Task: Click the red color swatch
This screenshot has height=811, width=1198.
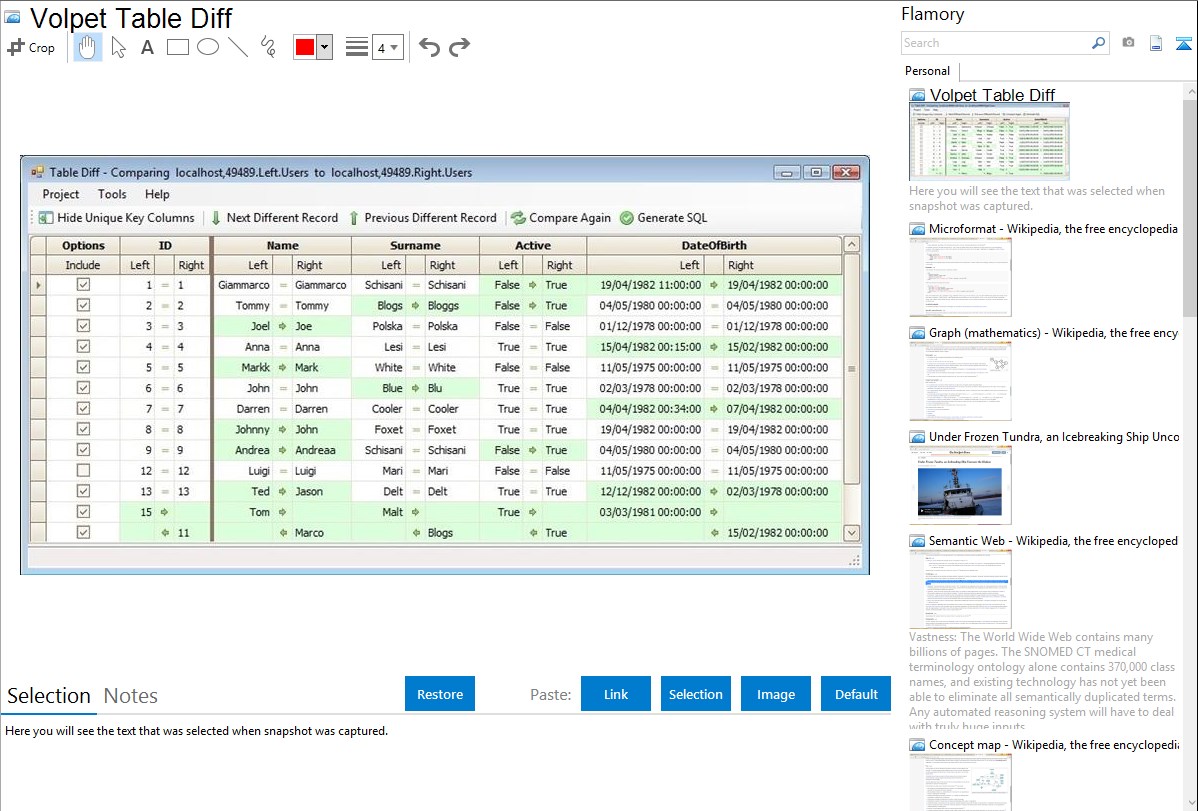Action: click(305, 48)
